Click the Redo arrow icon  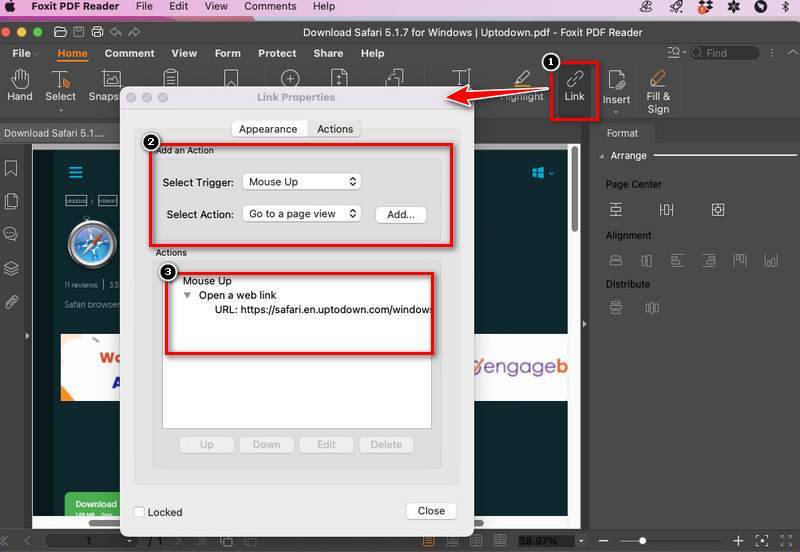[x=134, y=32]
